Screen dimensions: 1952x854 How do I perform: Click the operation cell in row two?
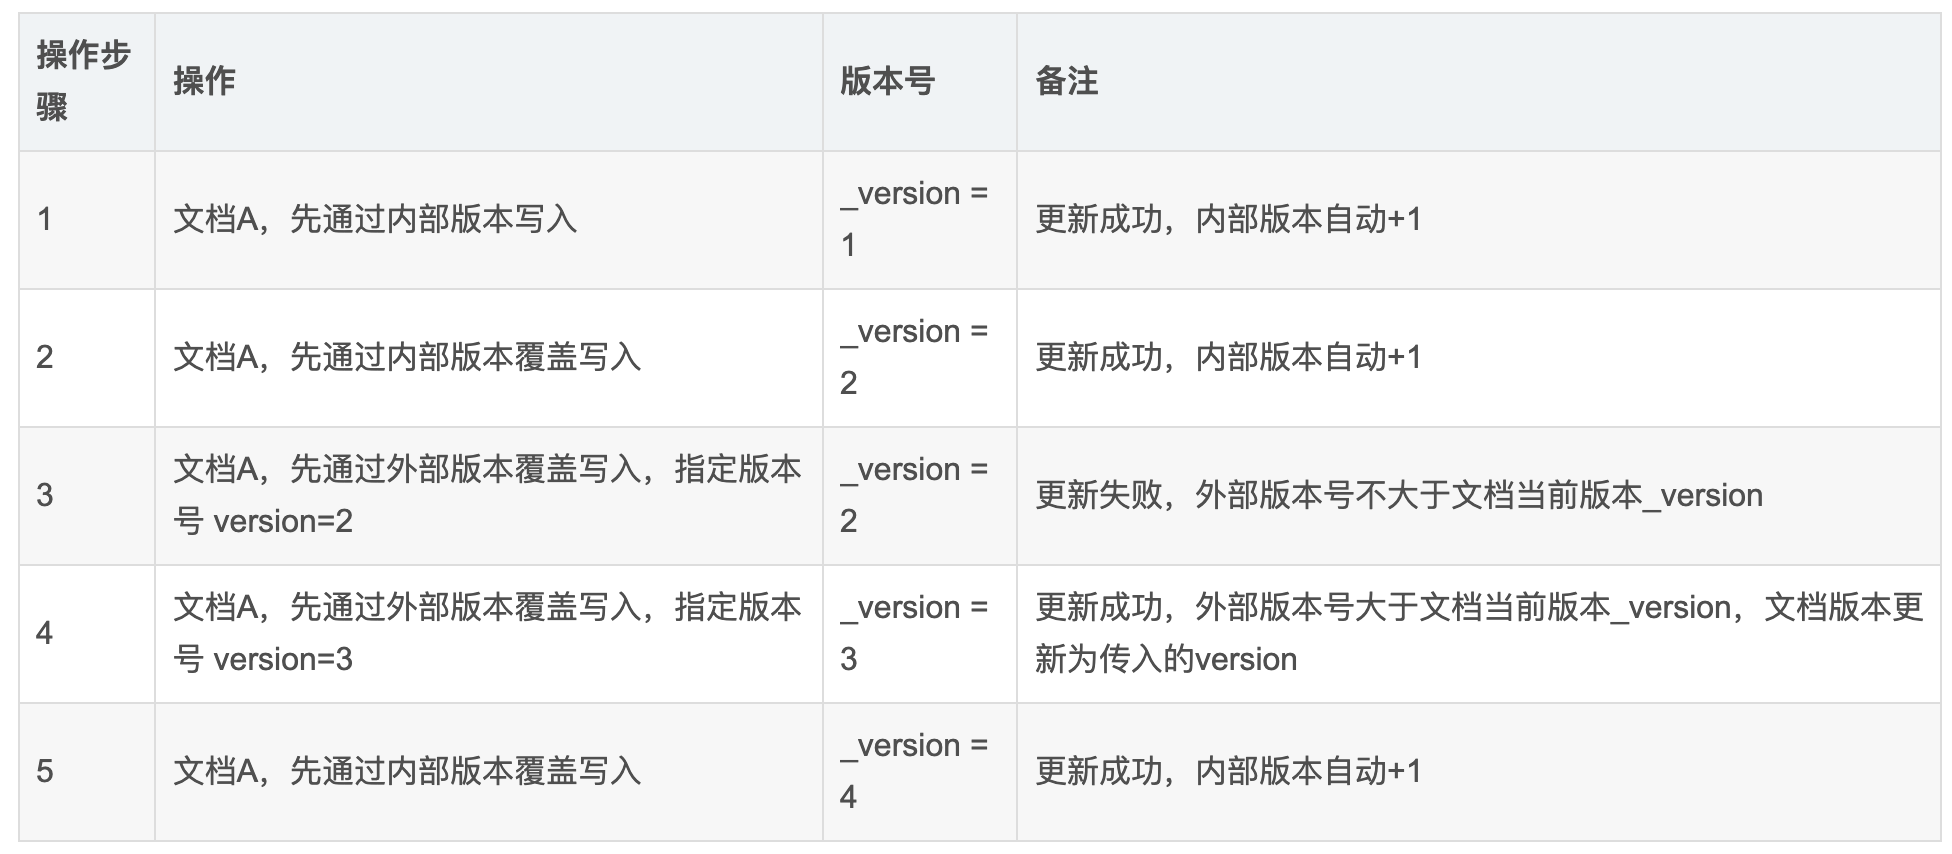point(407,357)
